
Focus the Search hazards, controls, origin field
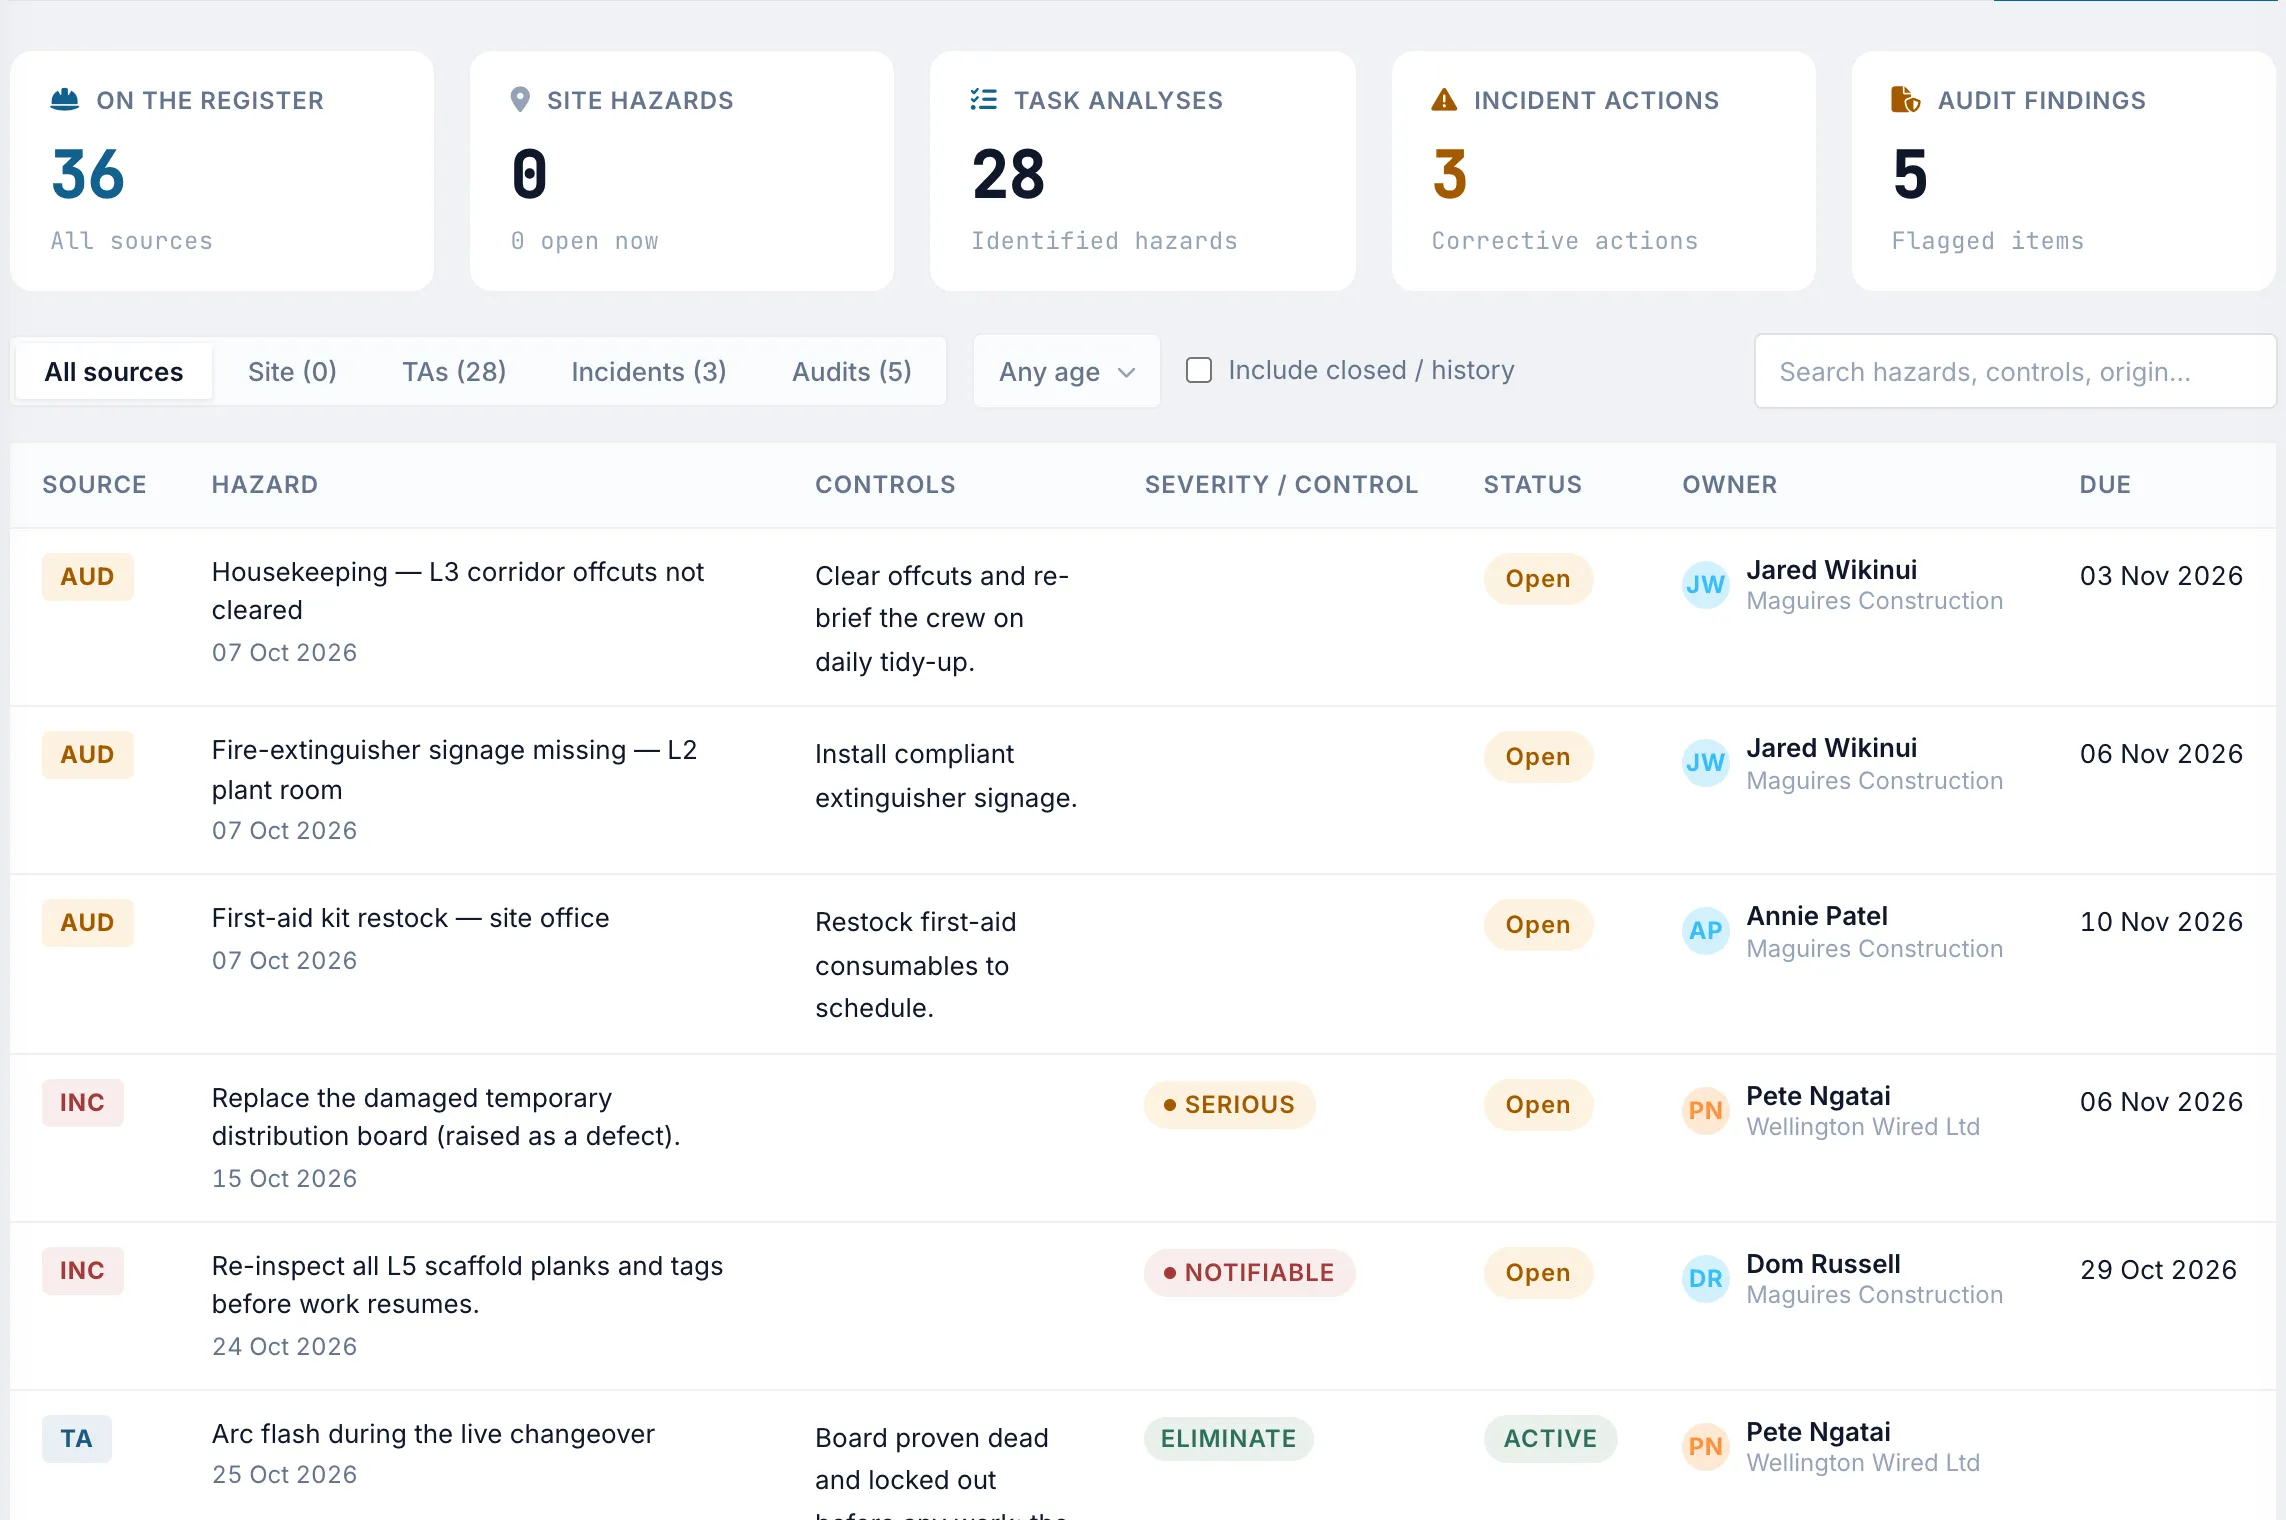click(2015, 372)
